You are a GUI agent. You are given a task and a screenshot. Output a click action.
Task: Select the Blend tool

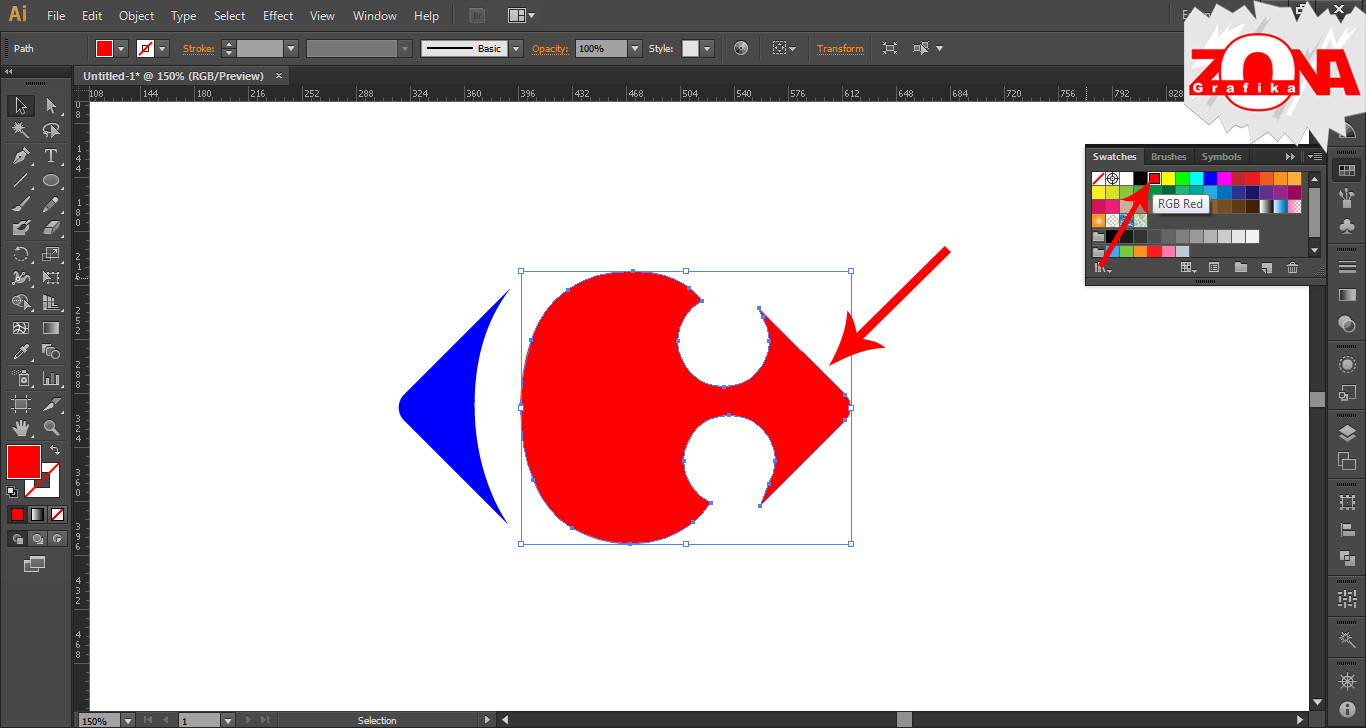click(x=51, y=352)
